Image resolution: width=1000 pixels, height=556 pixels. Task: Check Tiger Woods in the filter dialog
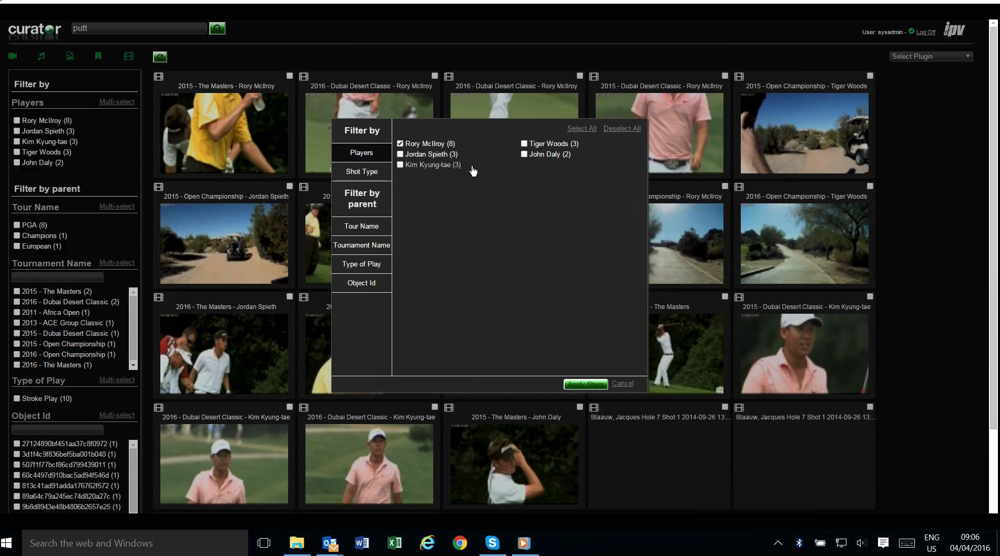pyautogui.click(x=524, y=144)
